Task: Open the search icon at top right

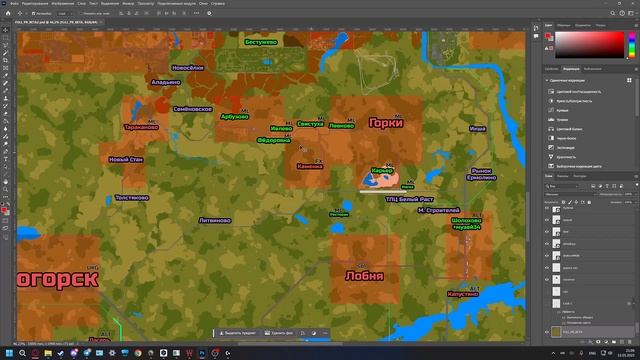Action: [x=613, y=13]
